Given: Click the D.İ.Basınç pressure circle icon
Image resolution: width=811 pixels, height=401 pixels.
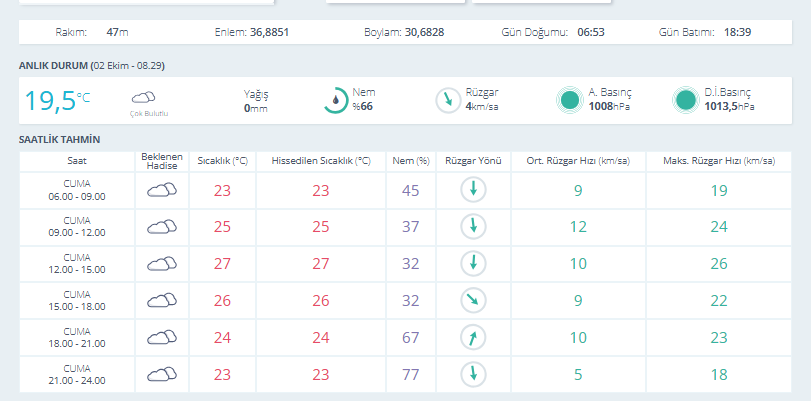Looking at the screenshot, I should click(686, 100).
